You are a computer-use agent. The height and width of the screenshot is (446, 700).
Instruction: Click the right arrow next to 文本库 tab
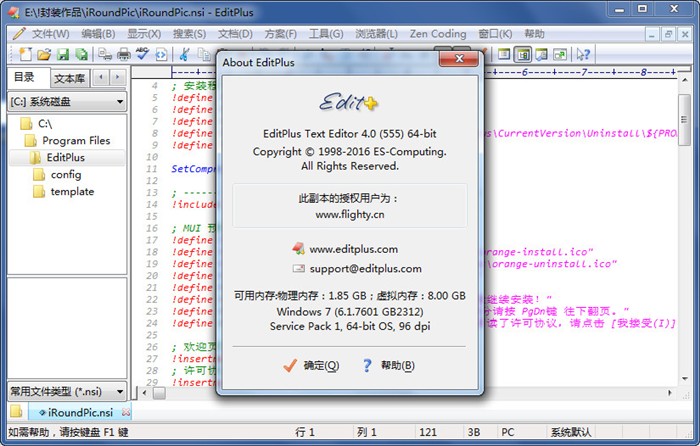(x=118, y=78)
